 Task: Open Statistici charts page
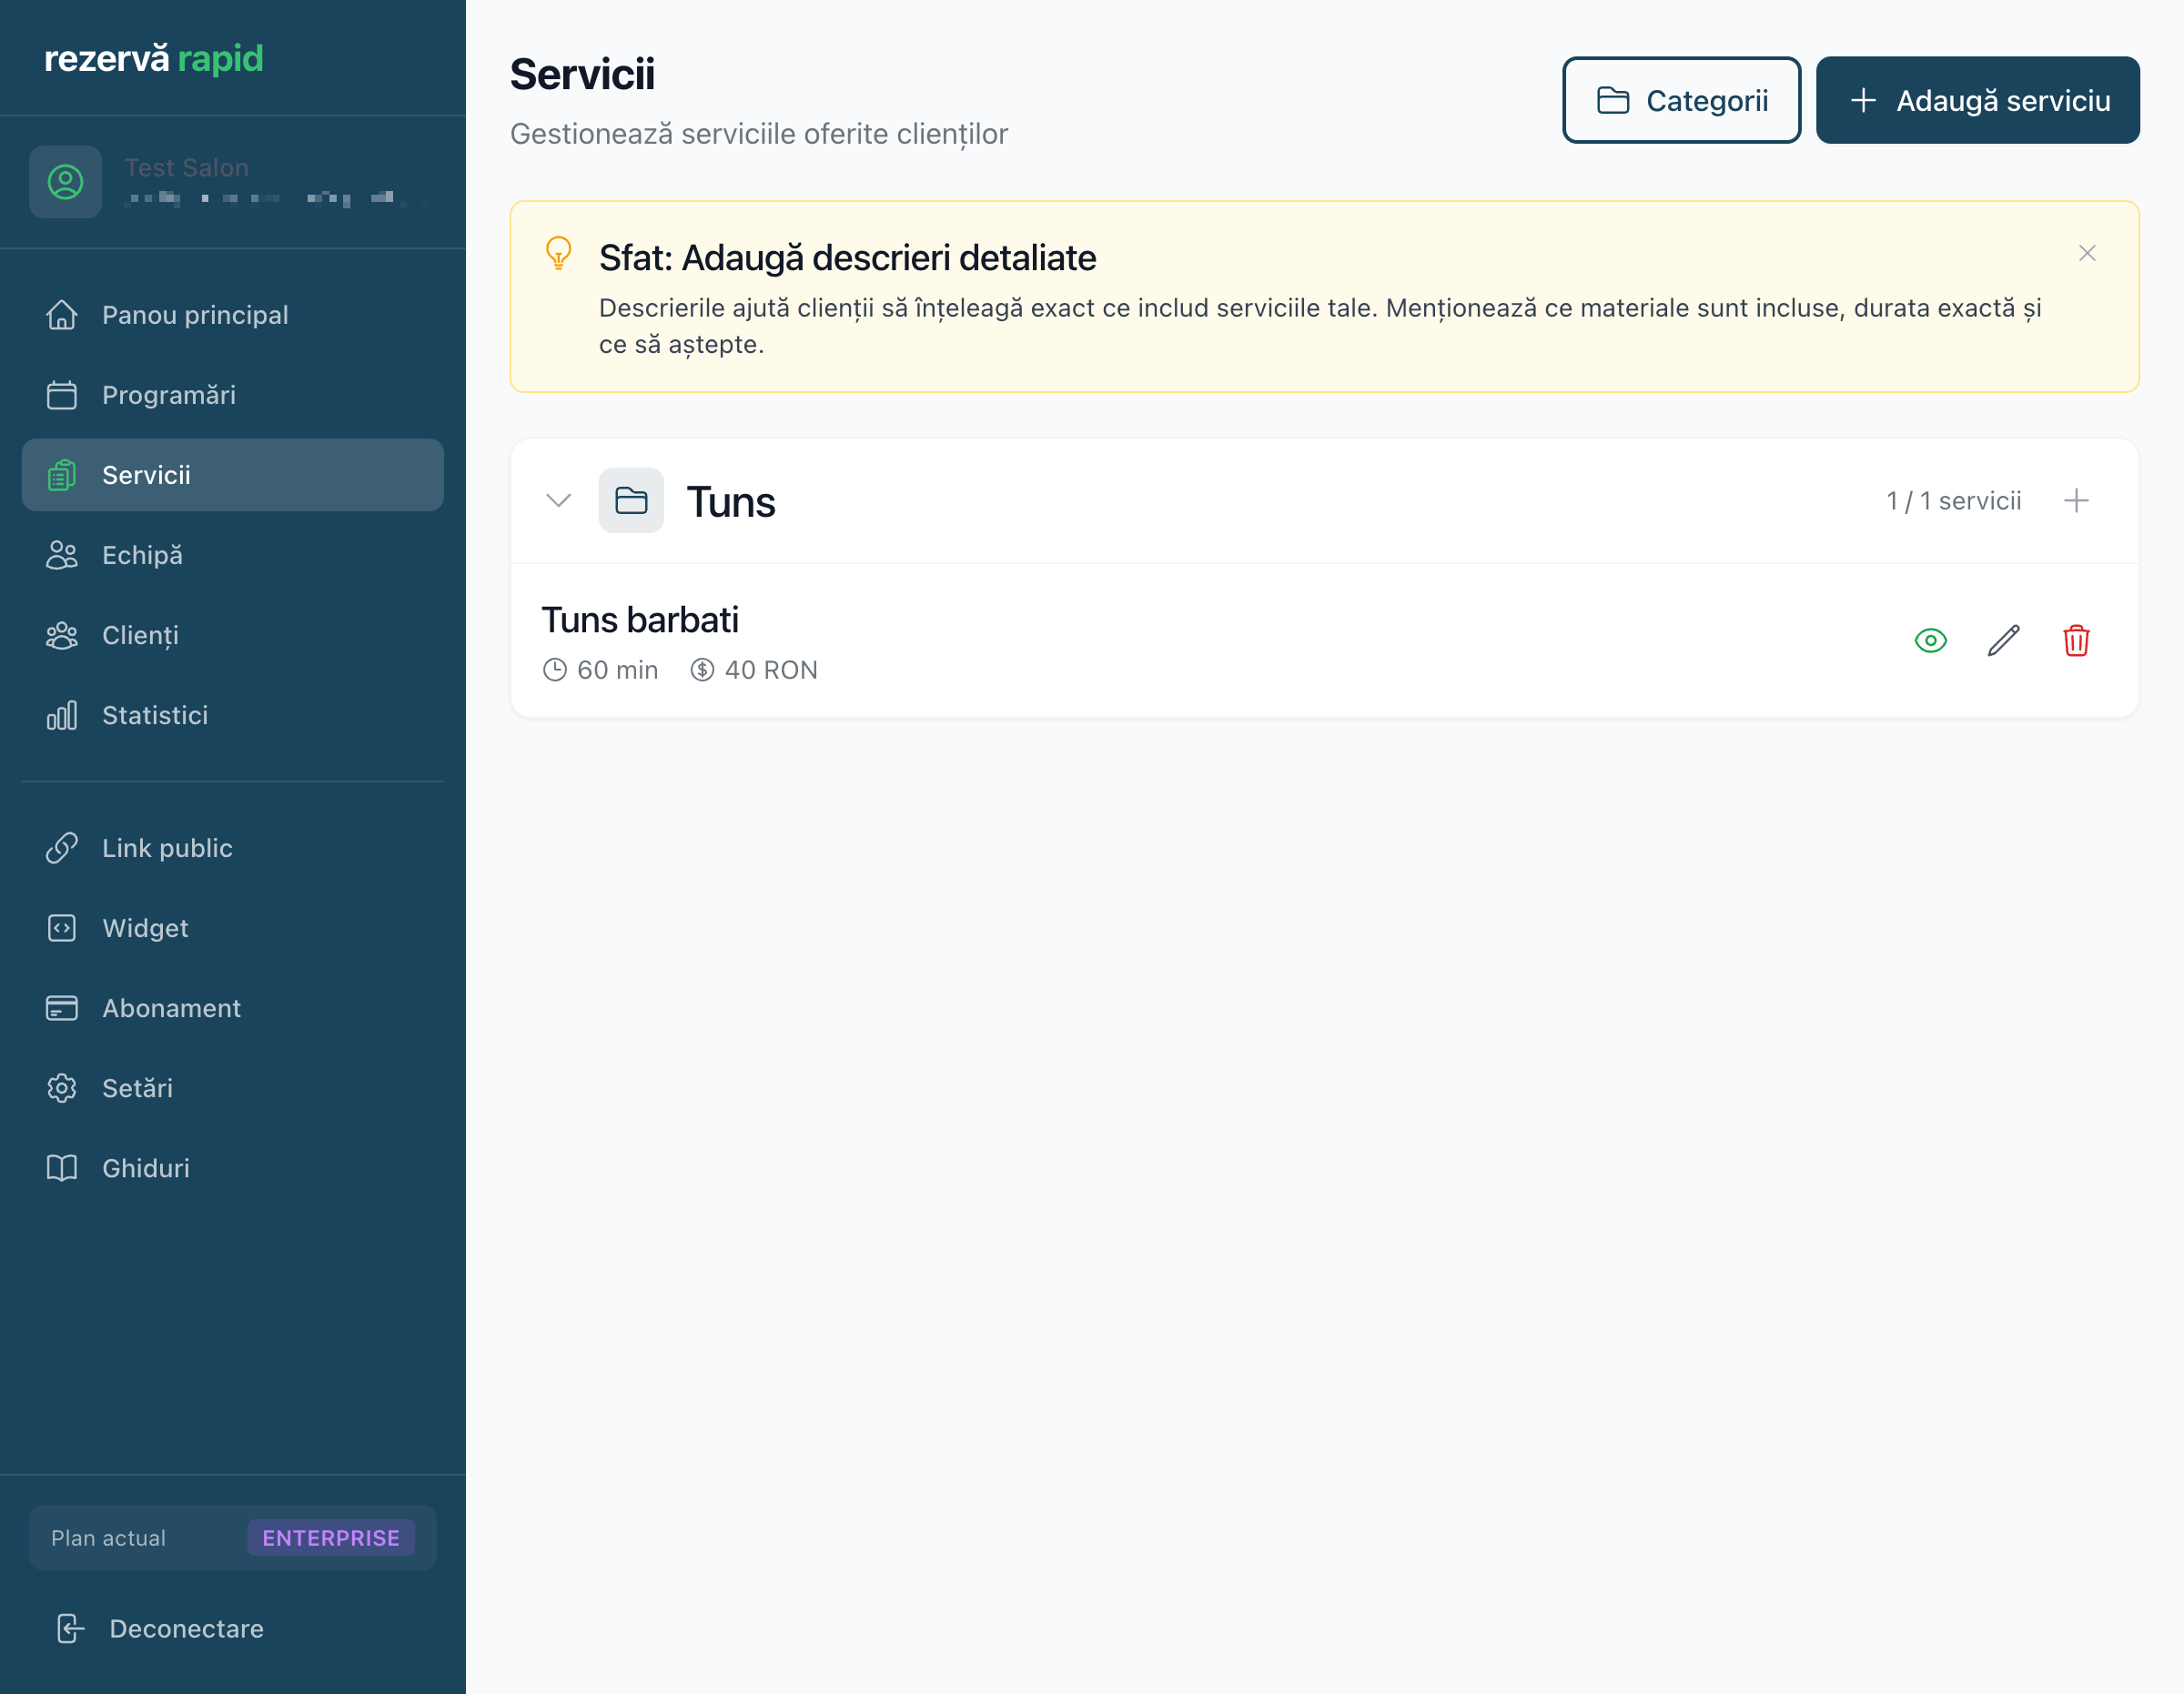[154, 715]
